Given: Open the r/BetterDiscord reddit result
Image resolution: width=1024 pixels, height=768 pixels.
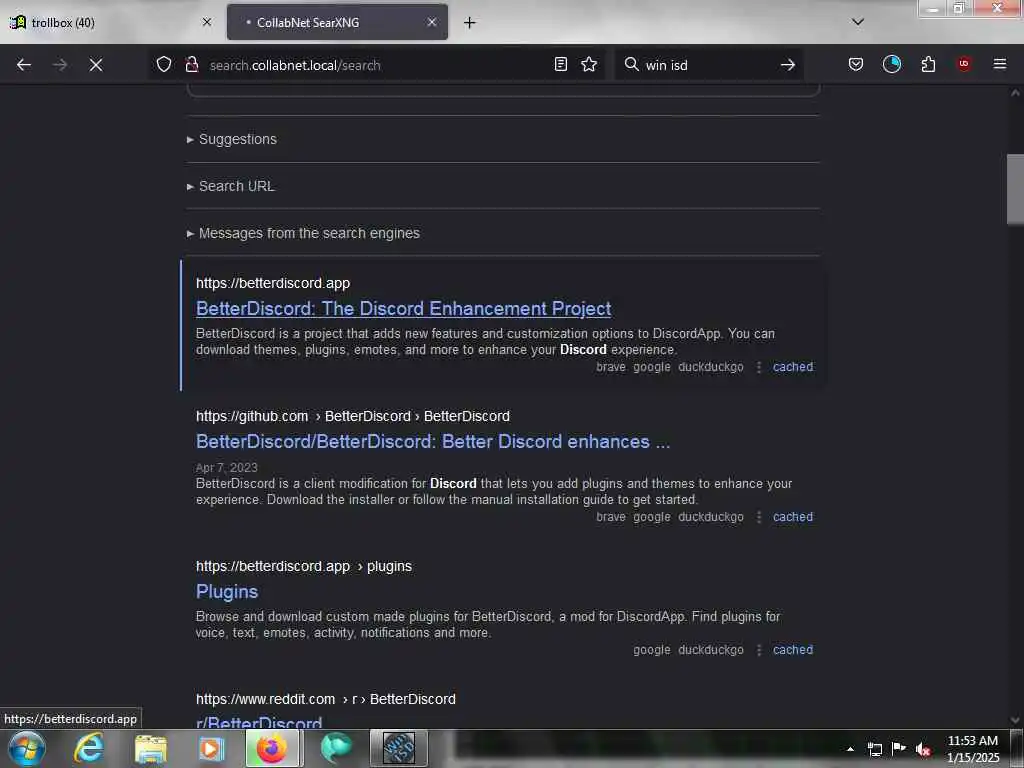Looking at the screenshot, I should coord(259,722).
